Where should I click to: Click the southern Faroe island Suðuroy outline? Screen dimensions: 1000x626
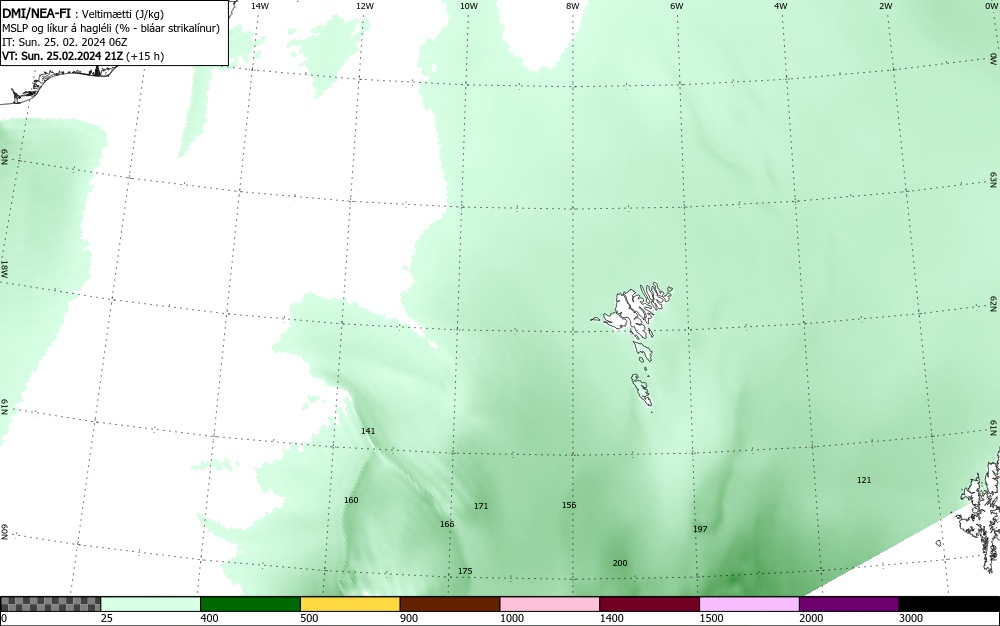click(642, 389)
